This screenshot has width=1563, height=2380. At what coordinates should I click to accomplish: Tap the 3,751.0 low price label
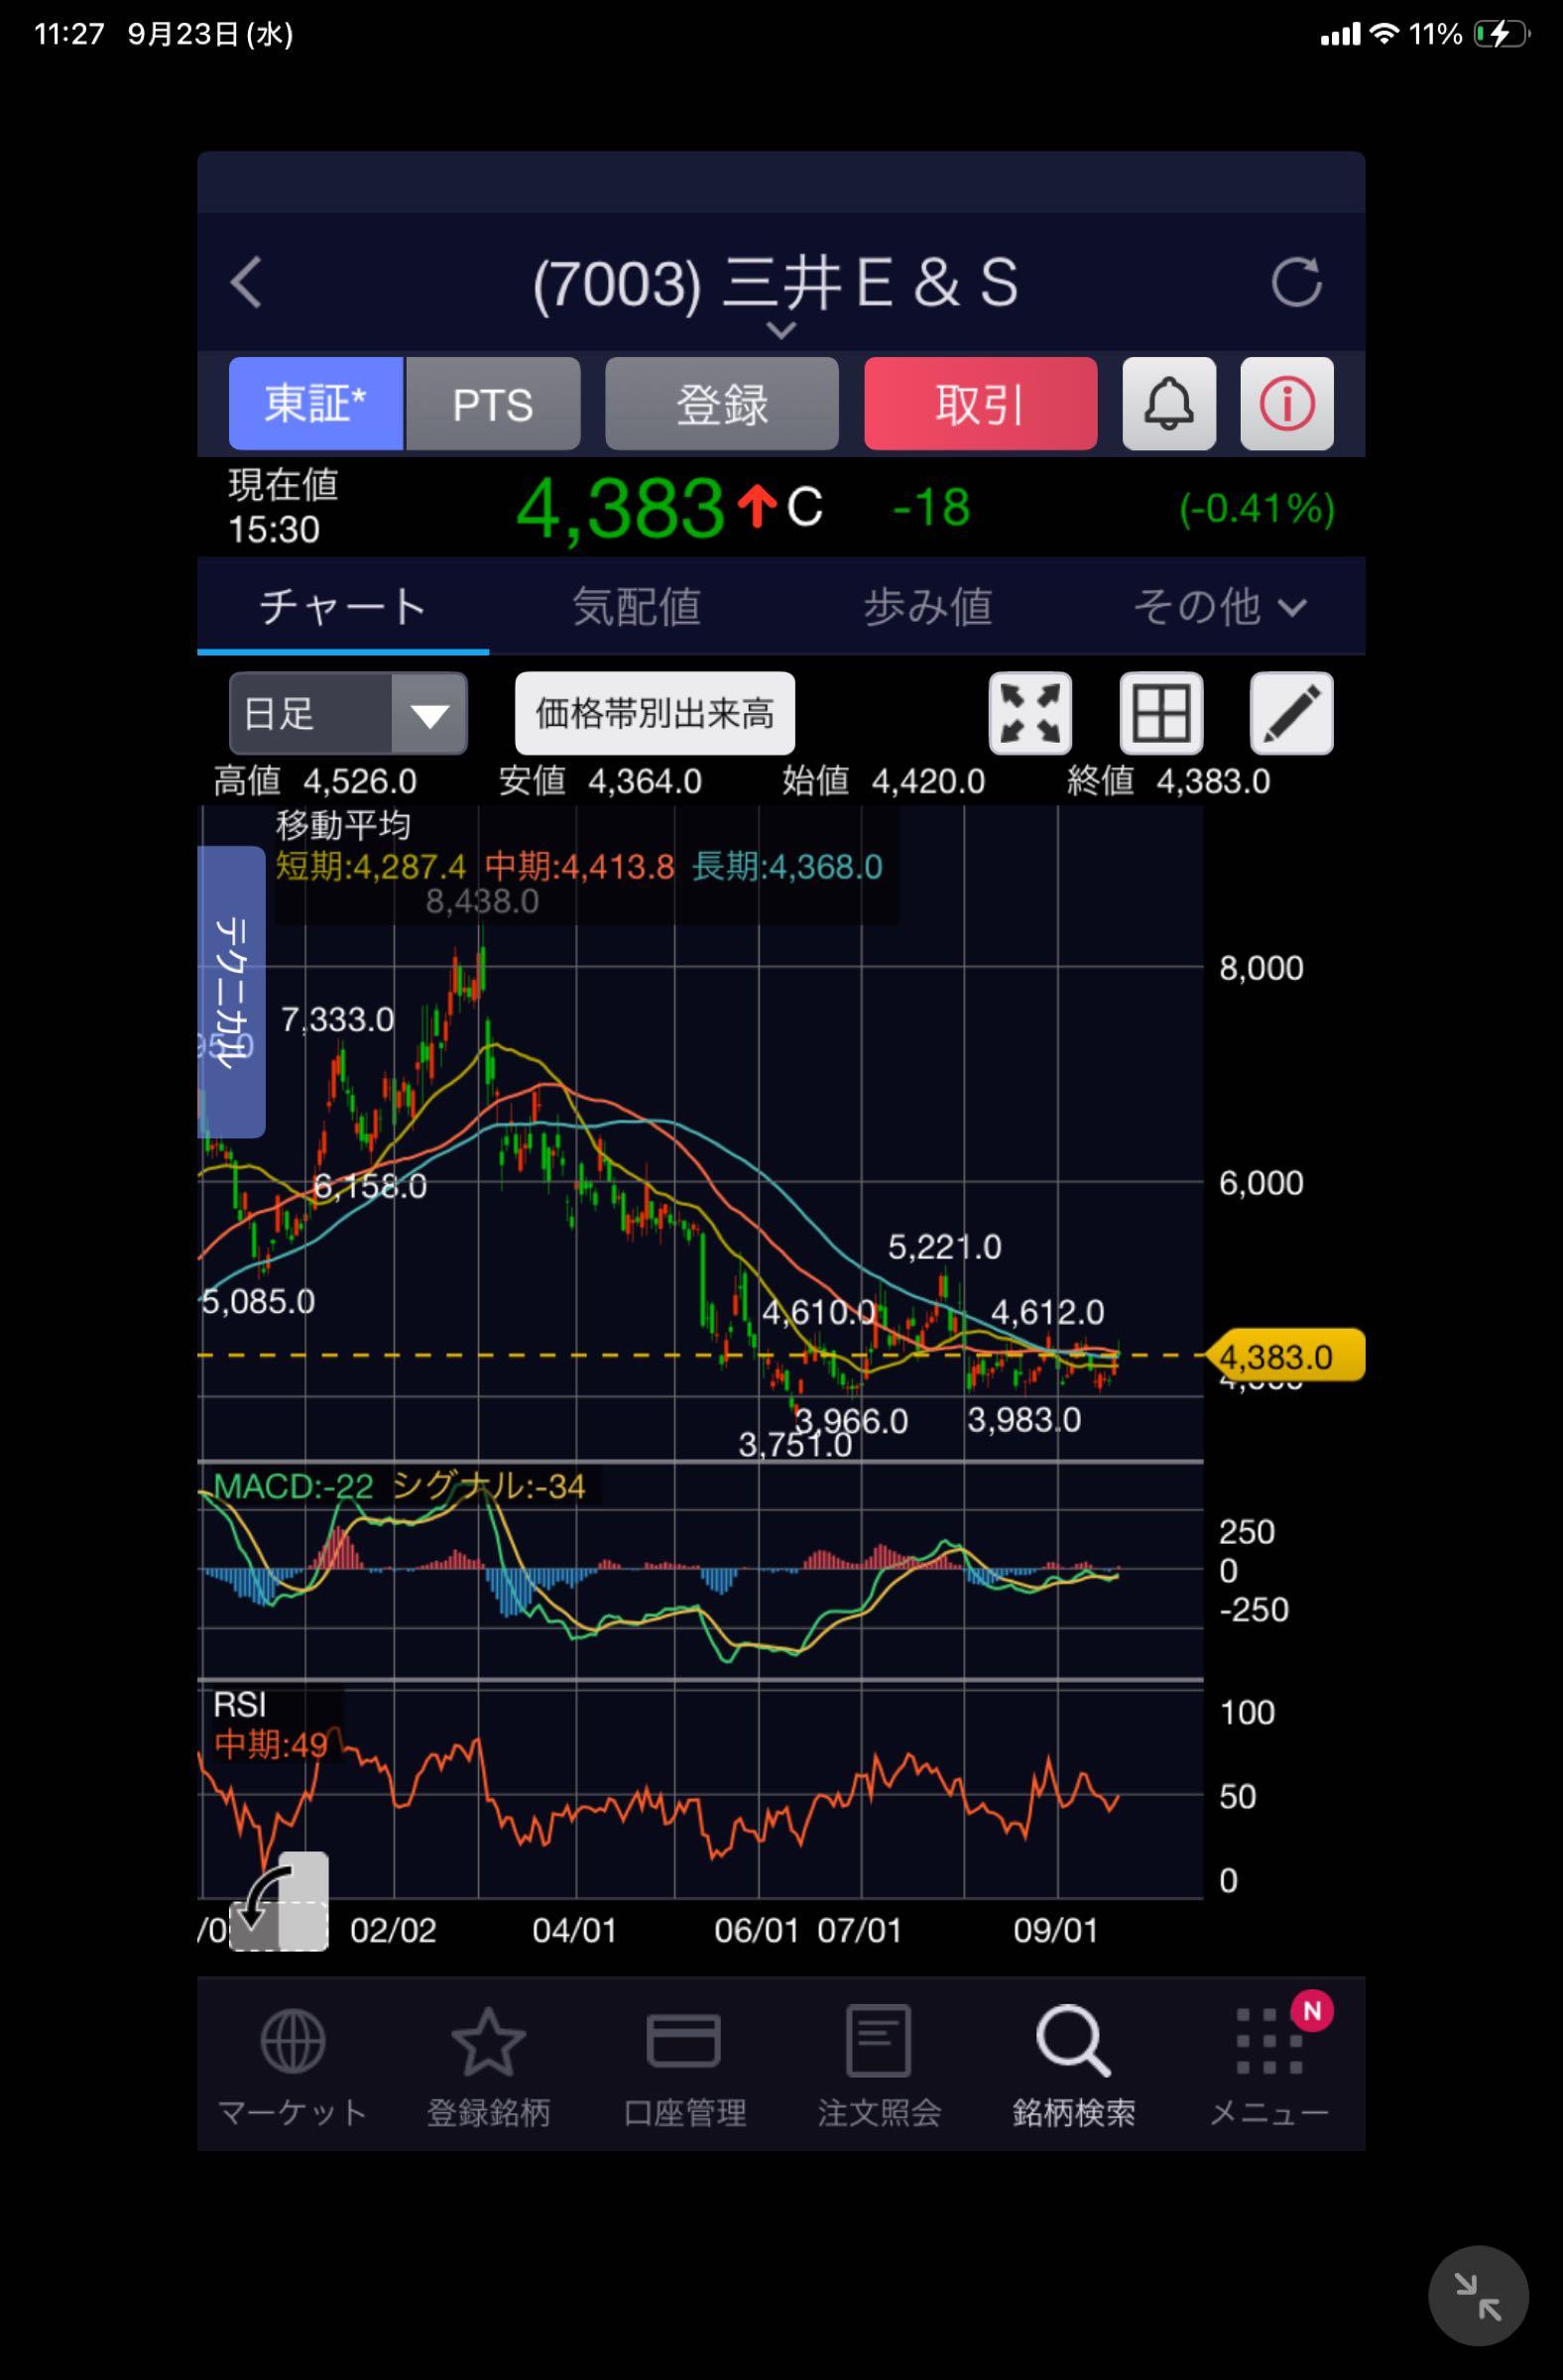pos(795,1445)
